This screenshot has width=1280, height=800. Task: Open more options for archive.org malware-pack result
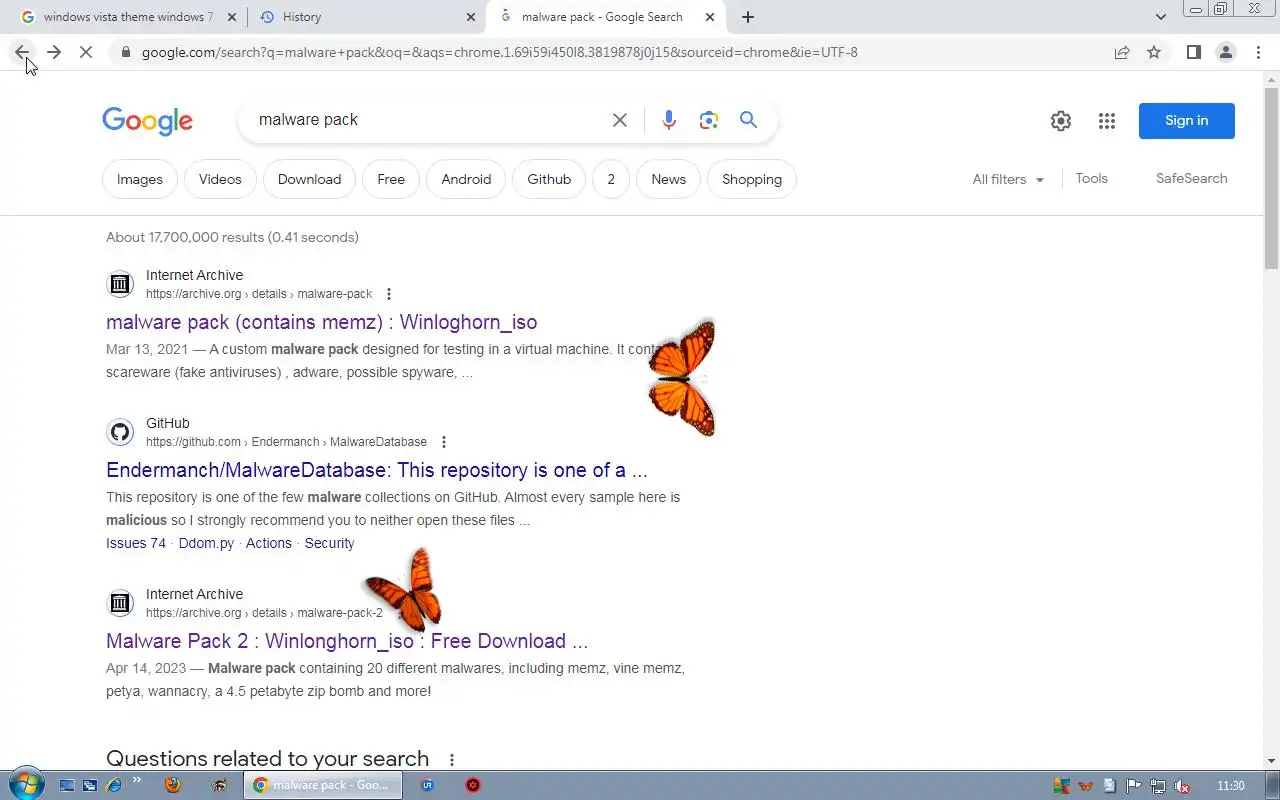389,294
